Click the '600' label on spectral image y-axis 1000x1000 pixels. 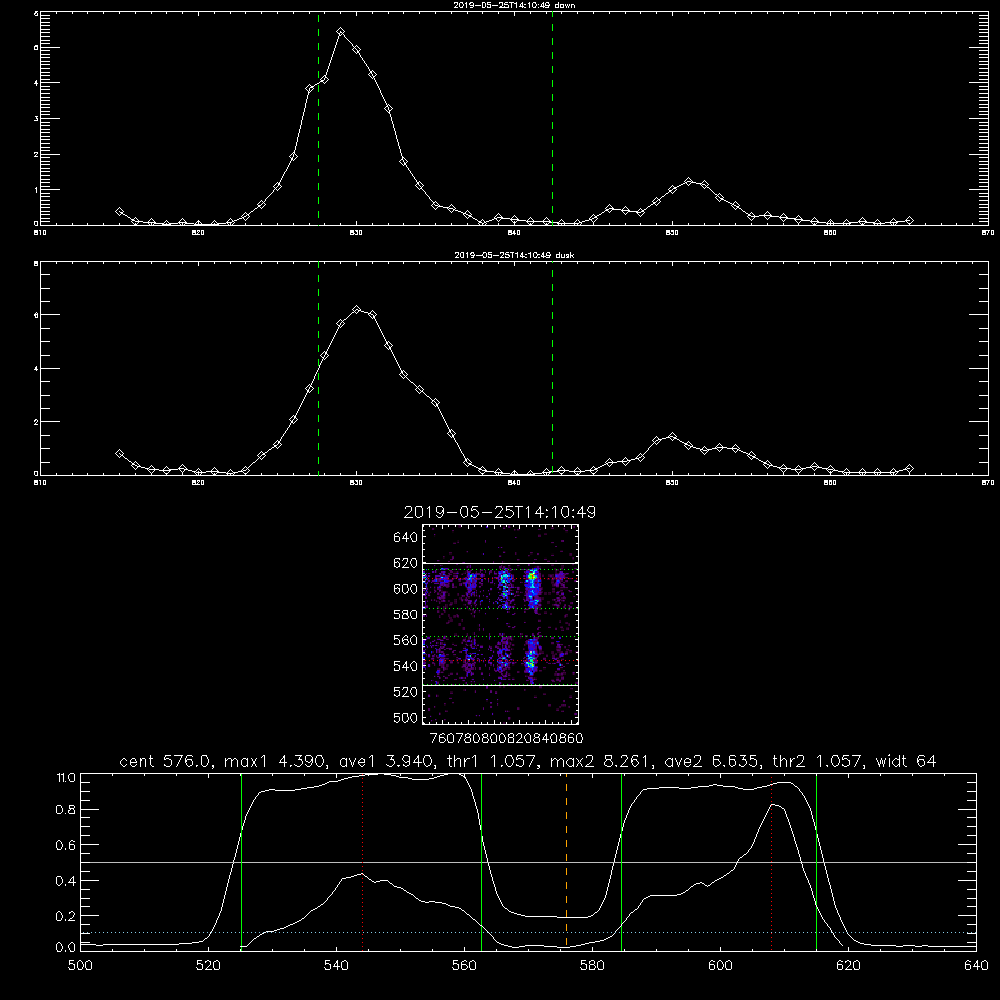click(x=406, y=589)
